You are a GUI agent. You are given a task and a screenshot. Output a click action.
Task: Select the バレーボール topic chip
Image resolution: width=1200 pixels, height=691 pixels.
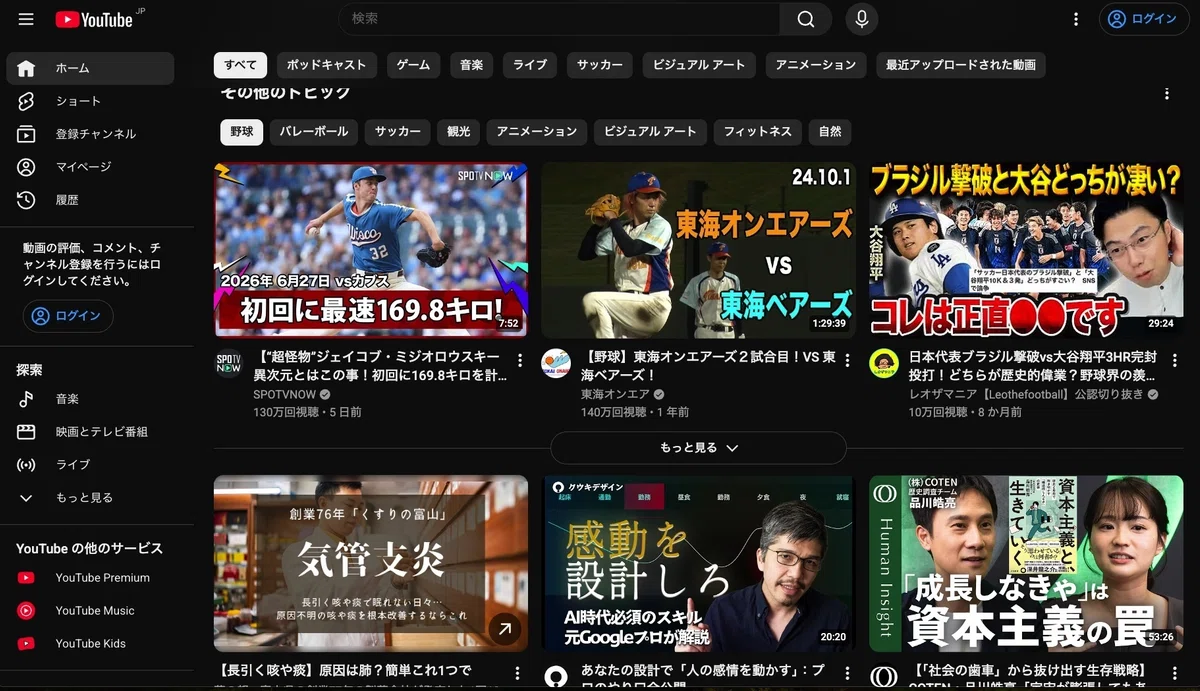point(314,132)
